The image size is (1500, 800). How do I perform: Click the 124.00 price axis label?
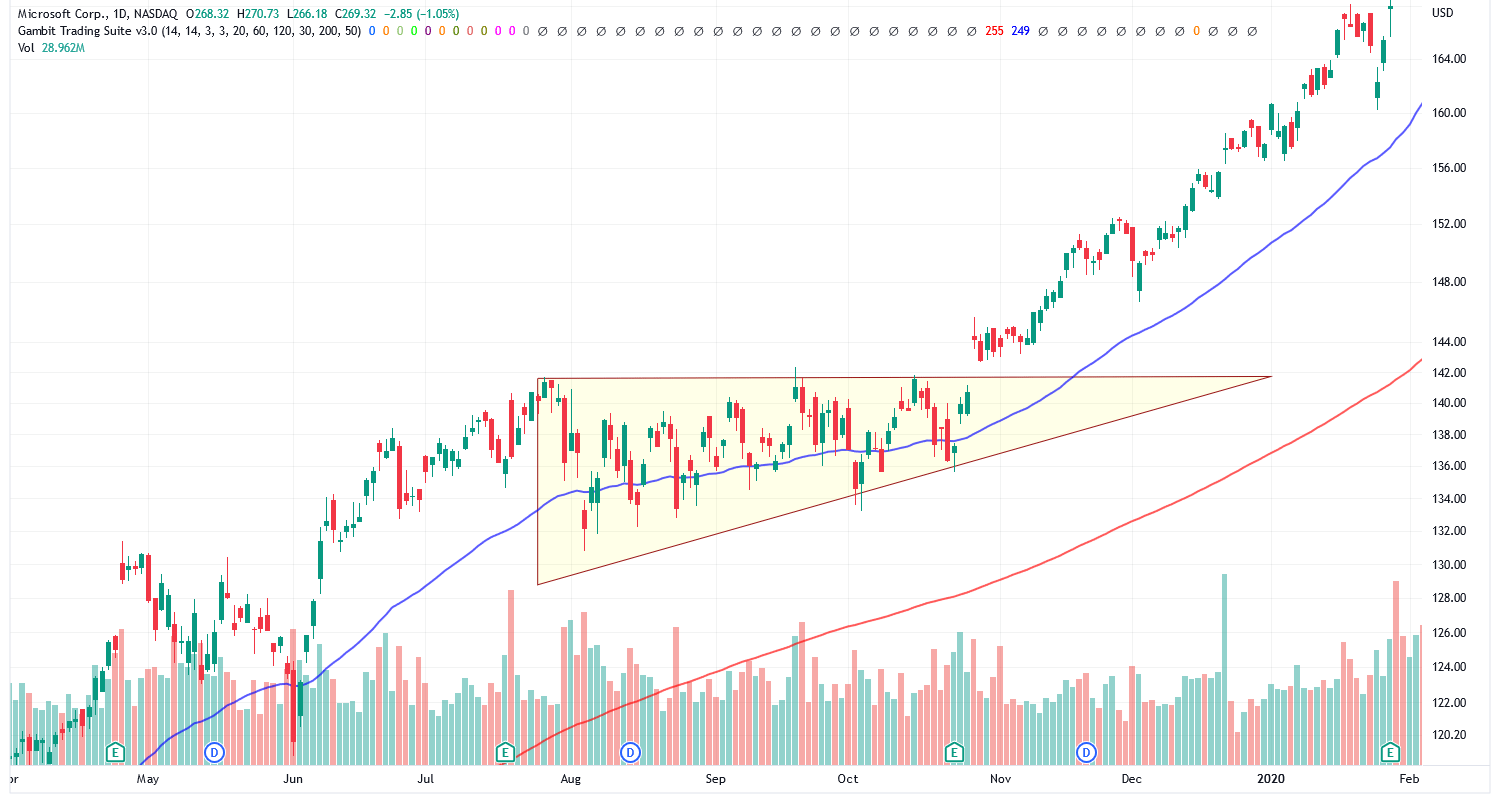tap(1449, 667)
